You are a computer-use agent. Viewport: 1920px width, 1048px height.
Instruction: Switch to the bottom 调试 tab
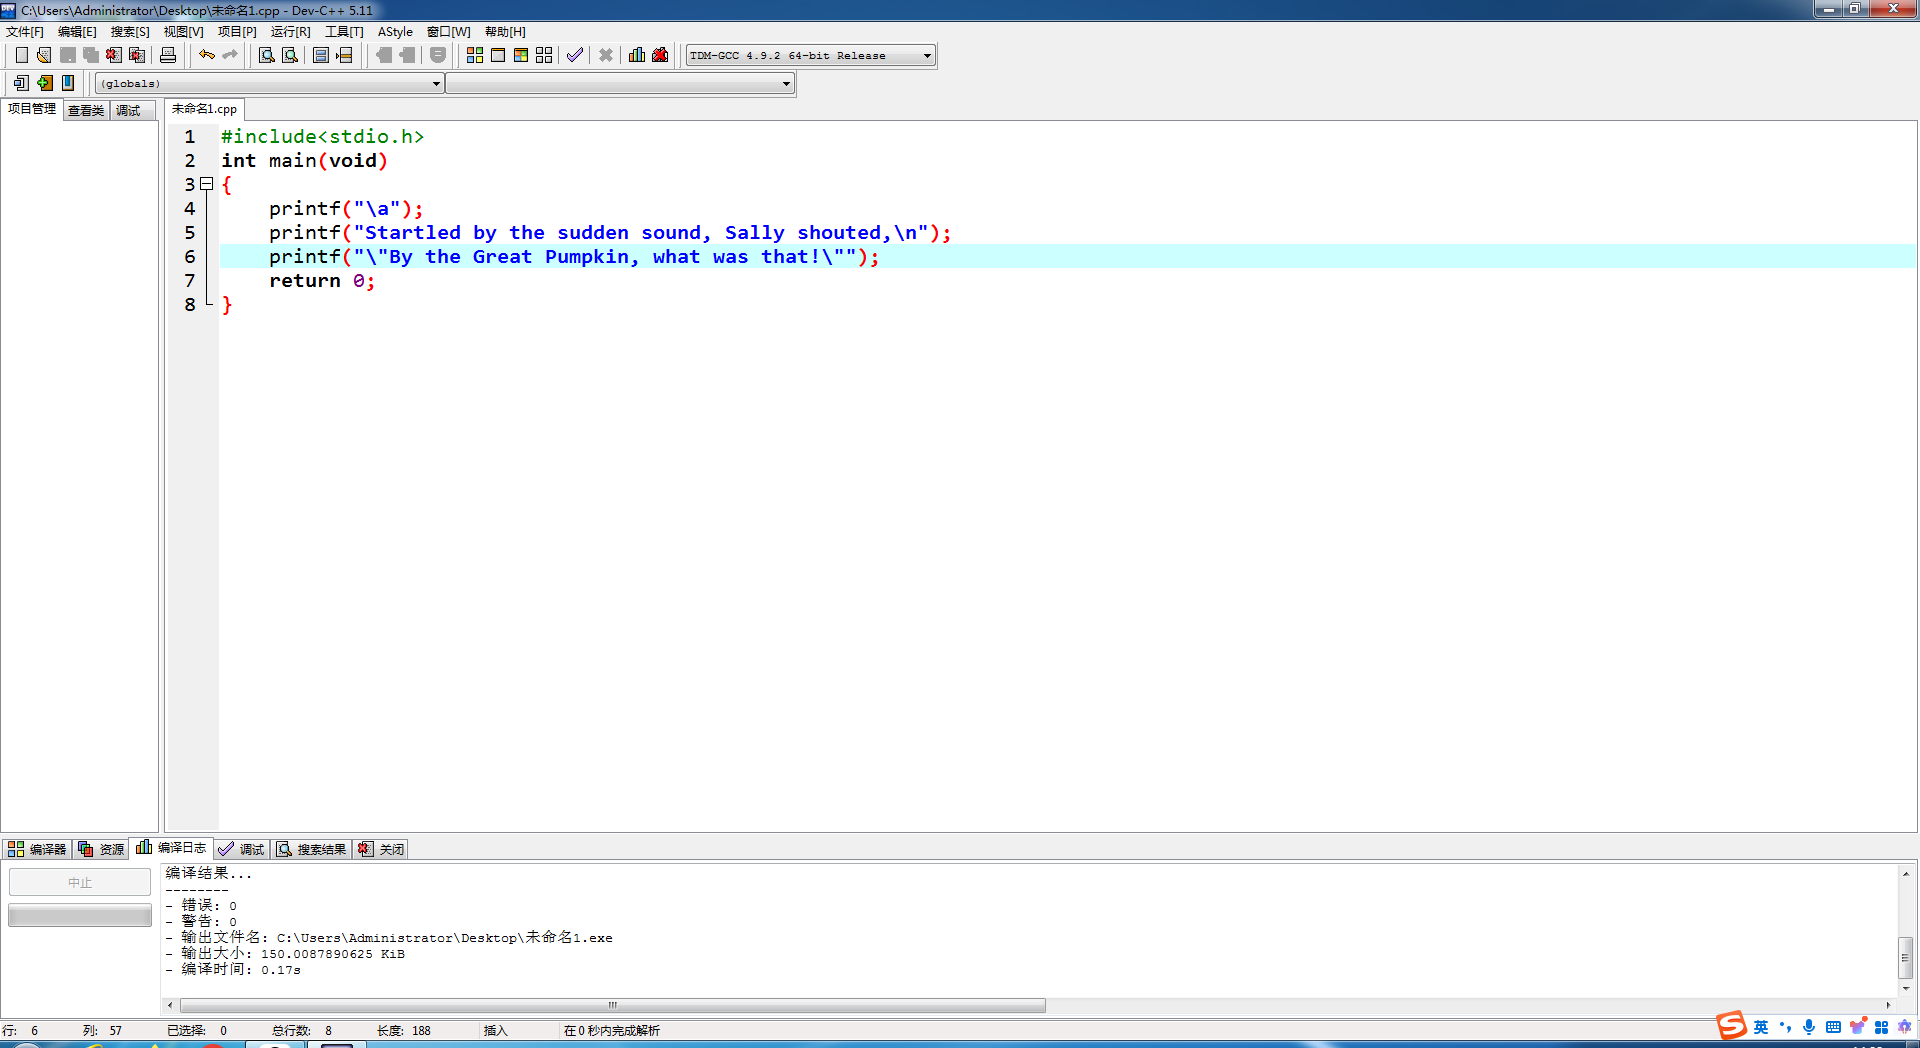pos(241,849)
